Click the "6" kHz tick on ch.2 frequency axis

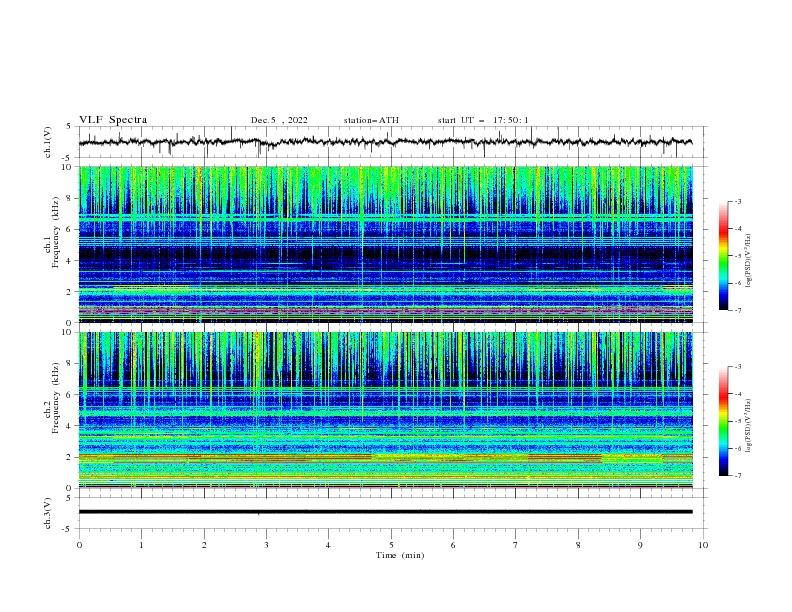(x=71, y=395)
